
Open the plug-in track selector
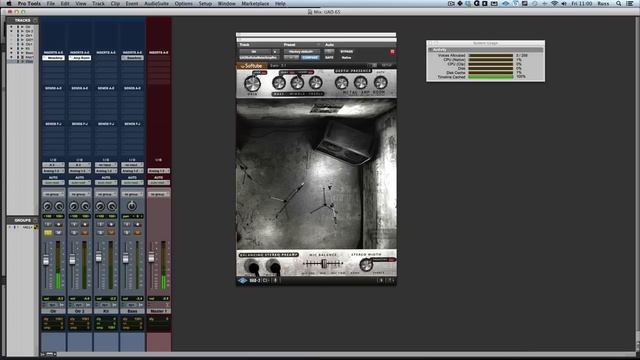pyautogui.click(x=254, y=52)
